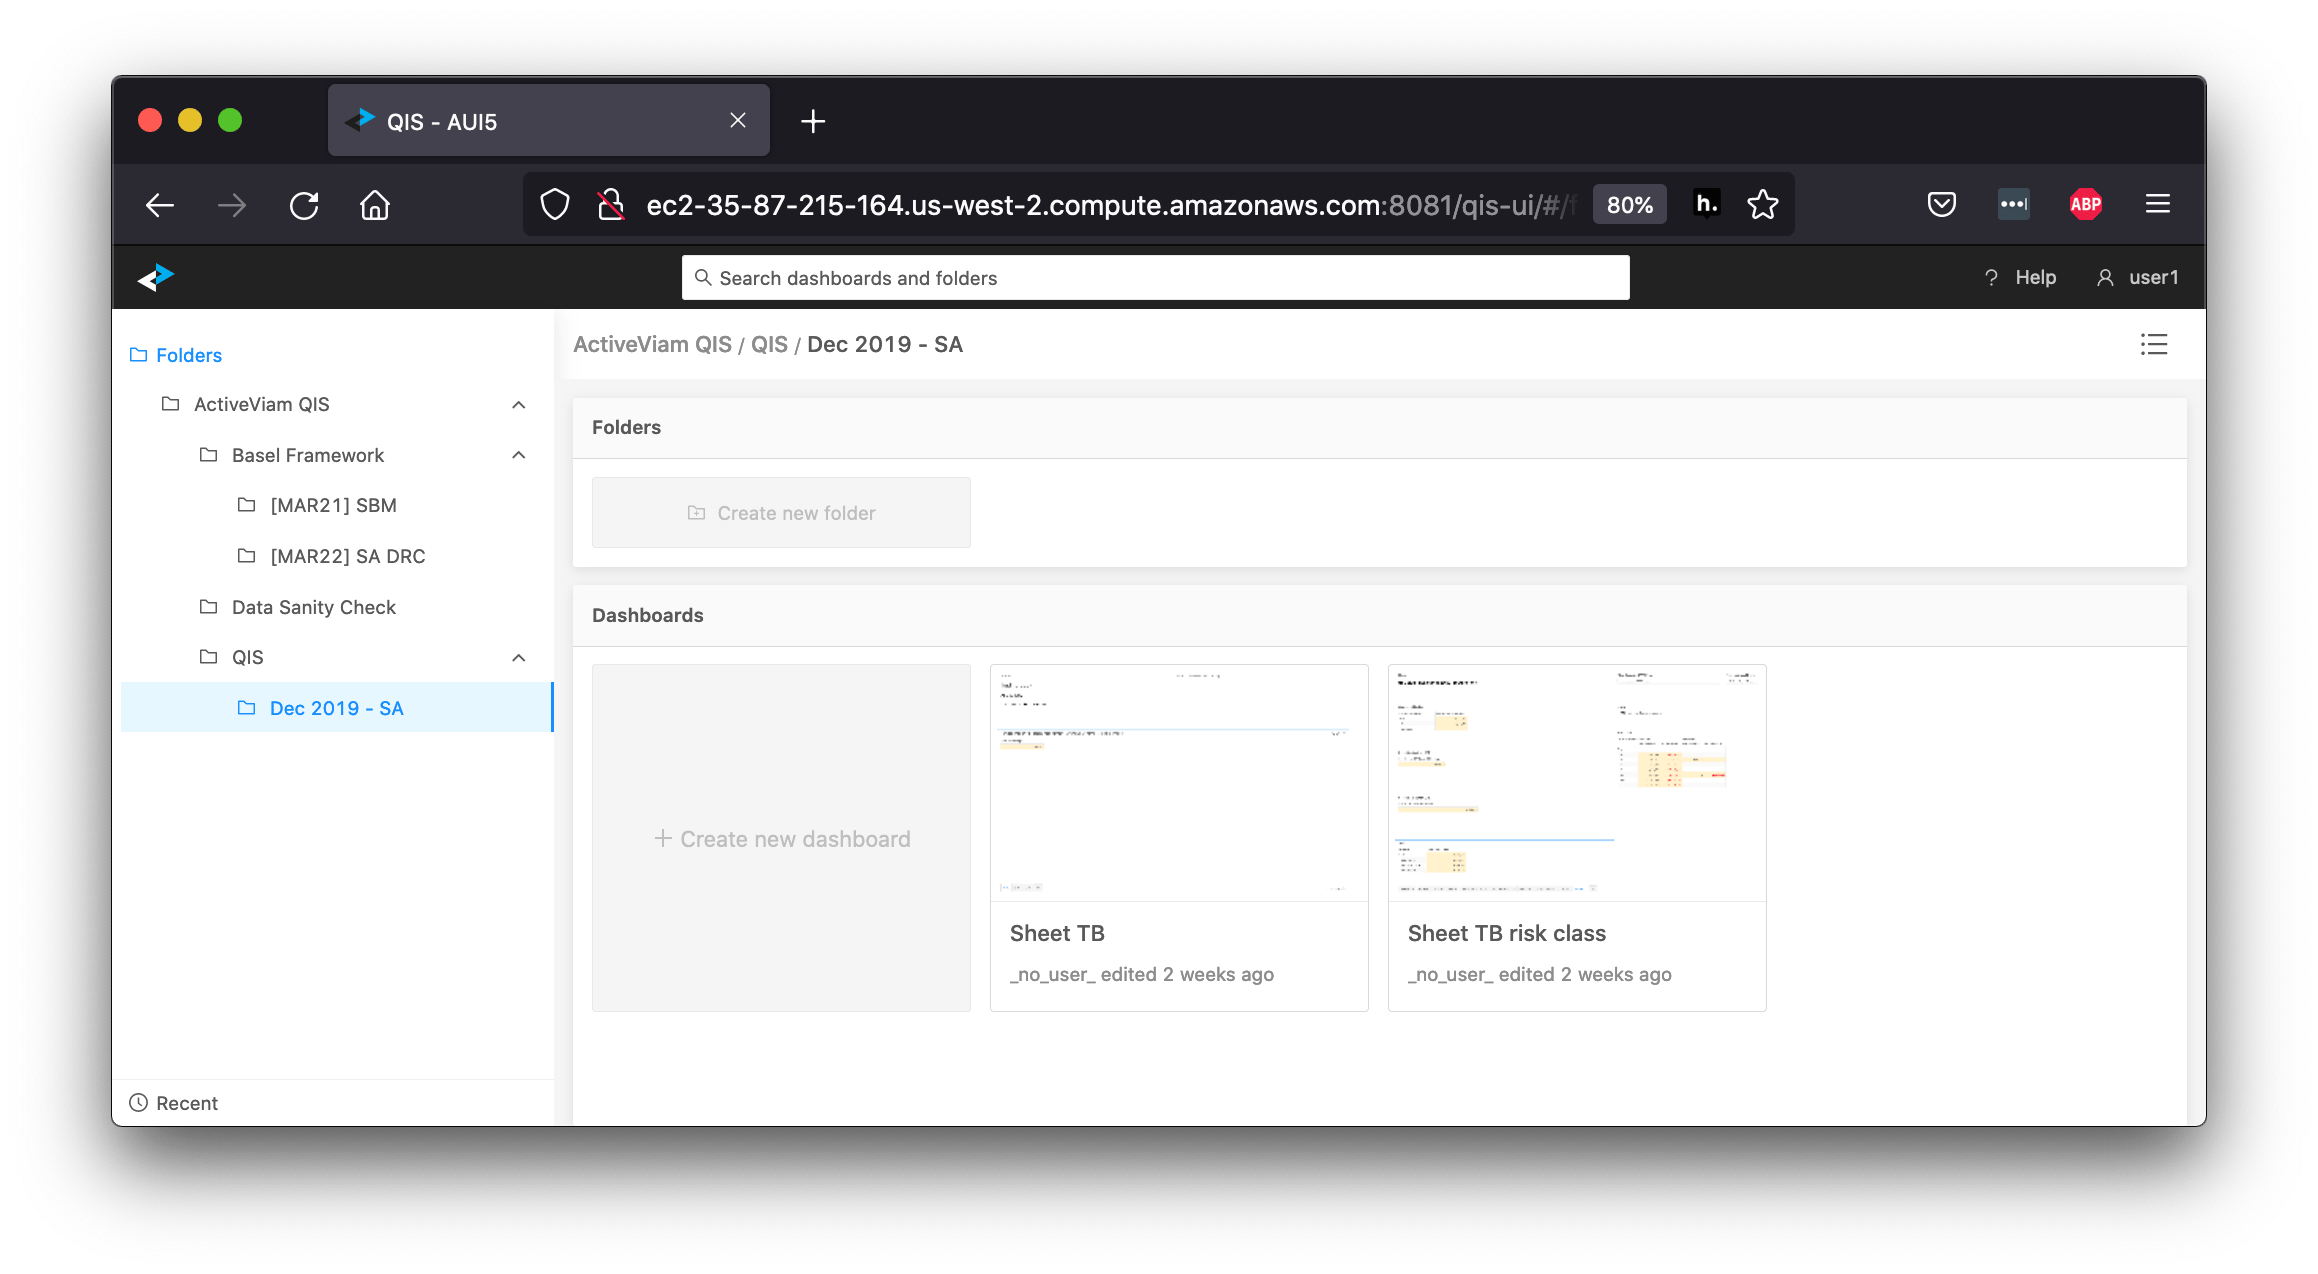Viewport: 2318px width, 1274px height.
Task: Reload the current page
Action: pos(304,205)
